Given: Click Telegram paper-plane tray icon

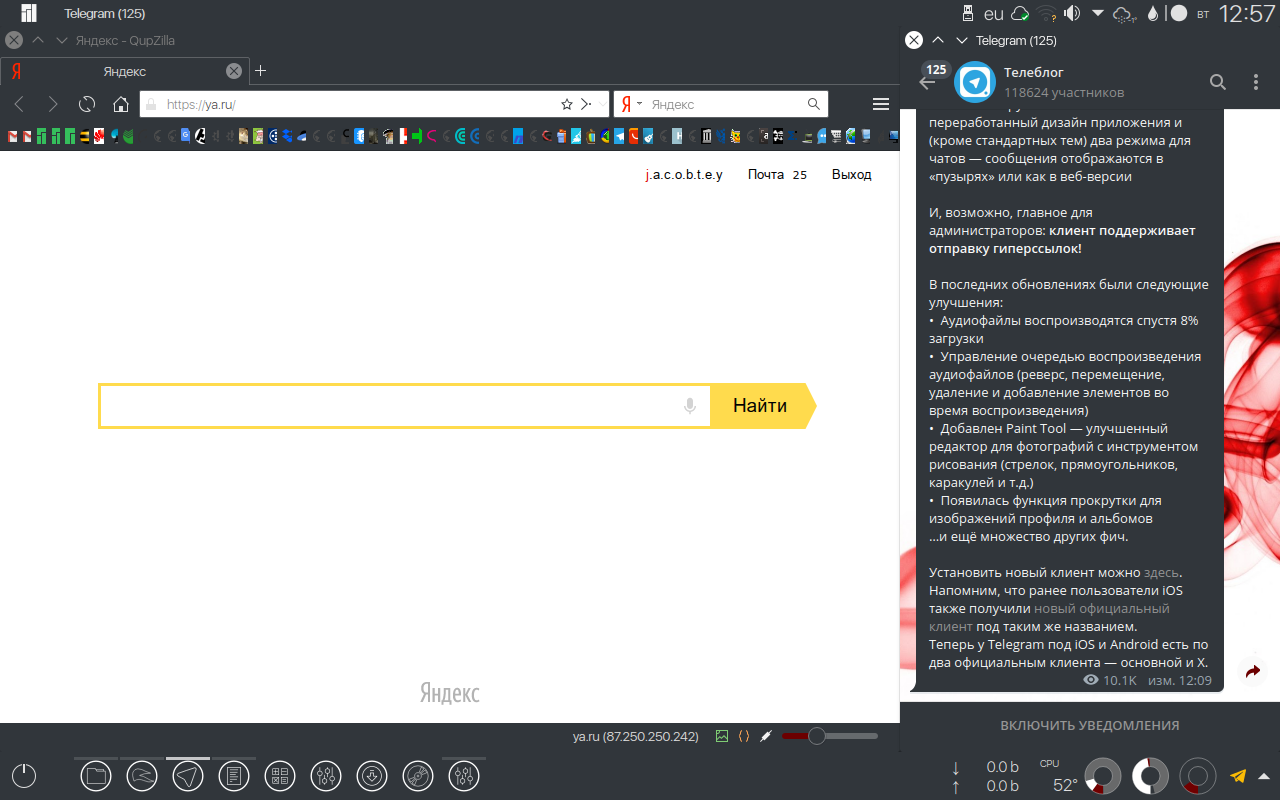Looking at the screenshot, I should point(1238,775).
